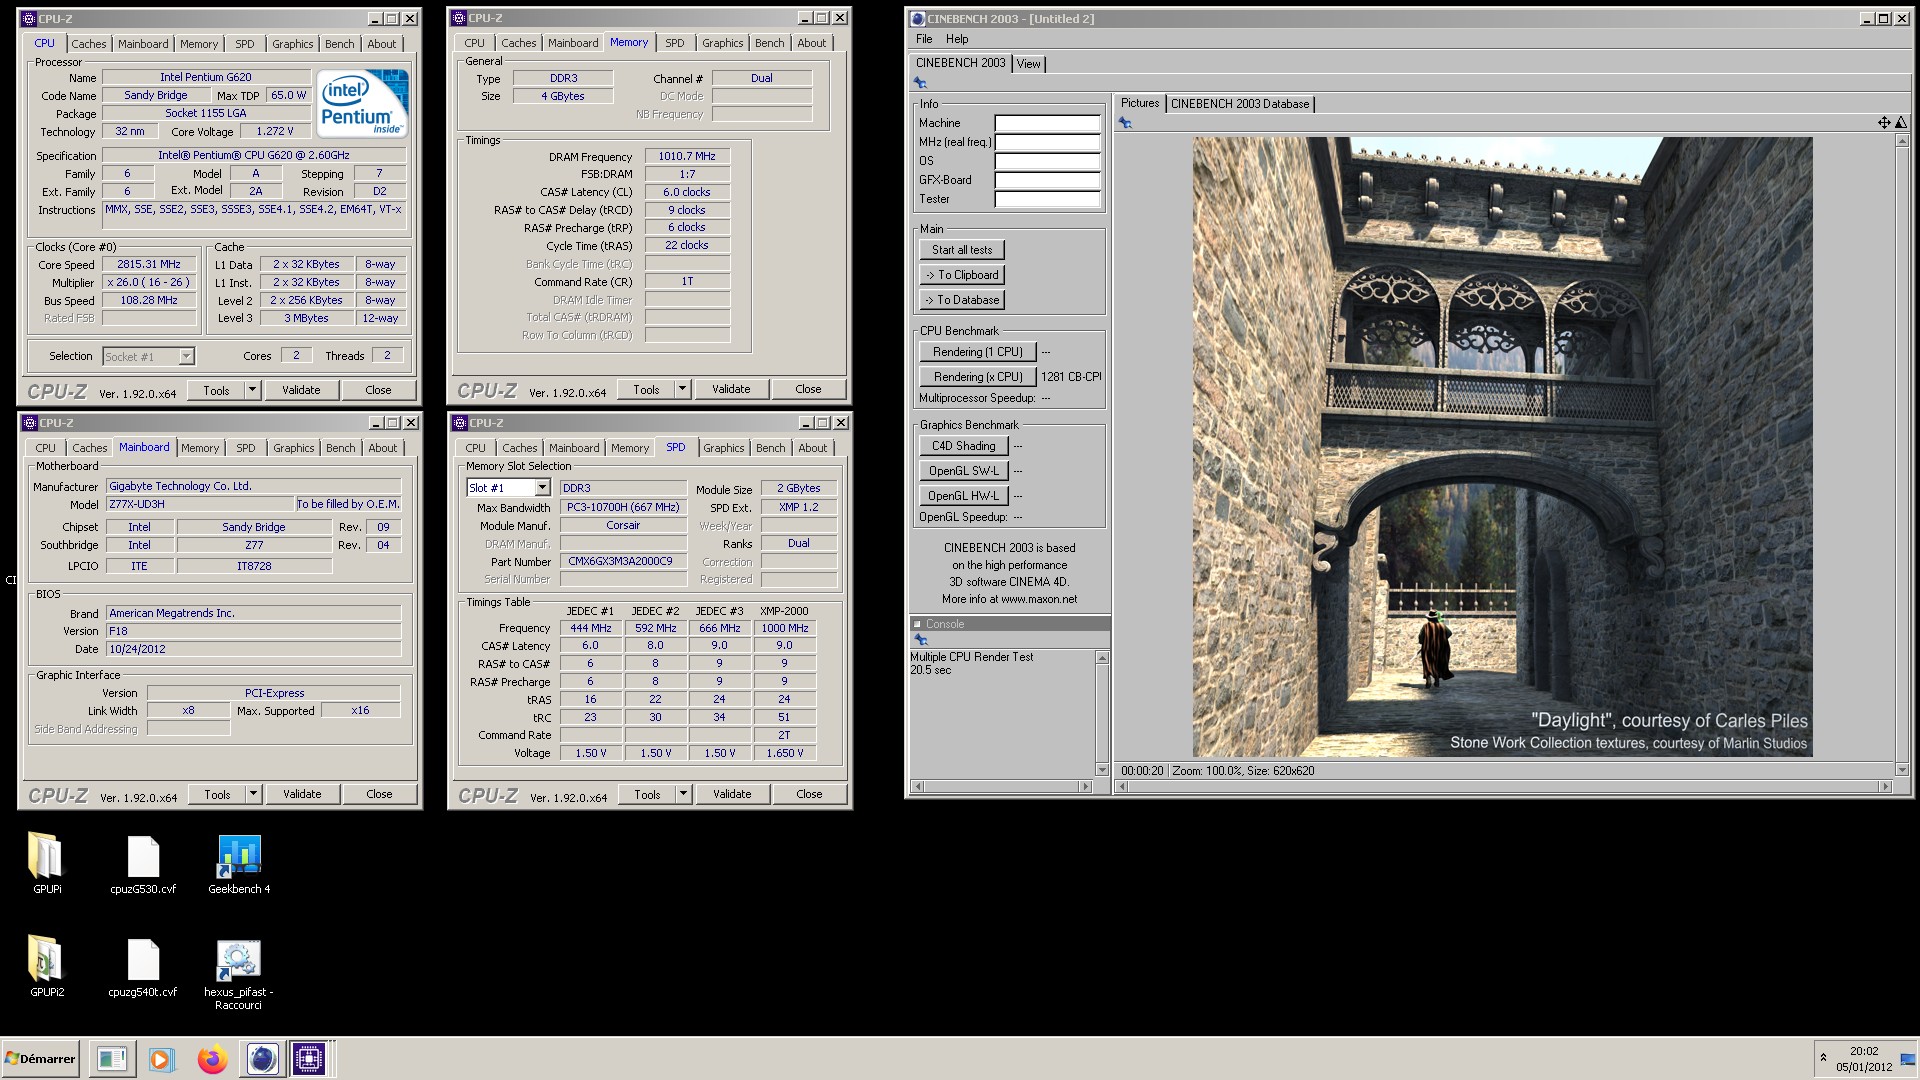
Task: Click the To Clipboard button
Action: tap(962, 275)
